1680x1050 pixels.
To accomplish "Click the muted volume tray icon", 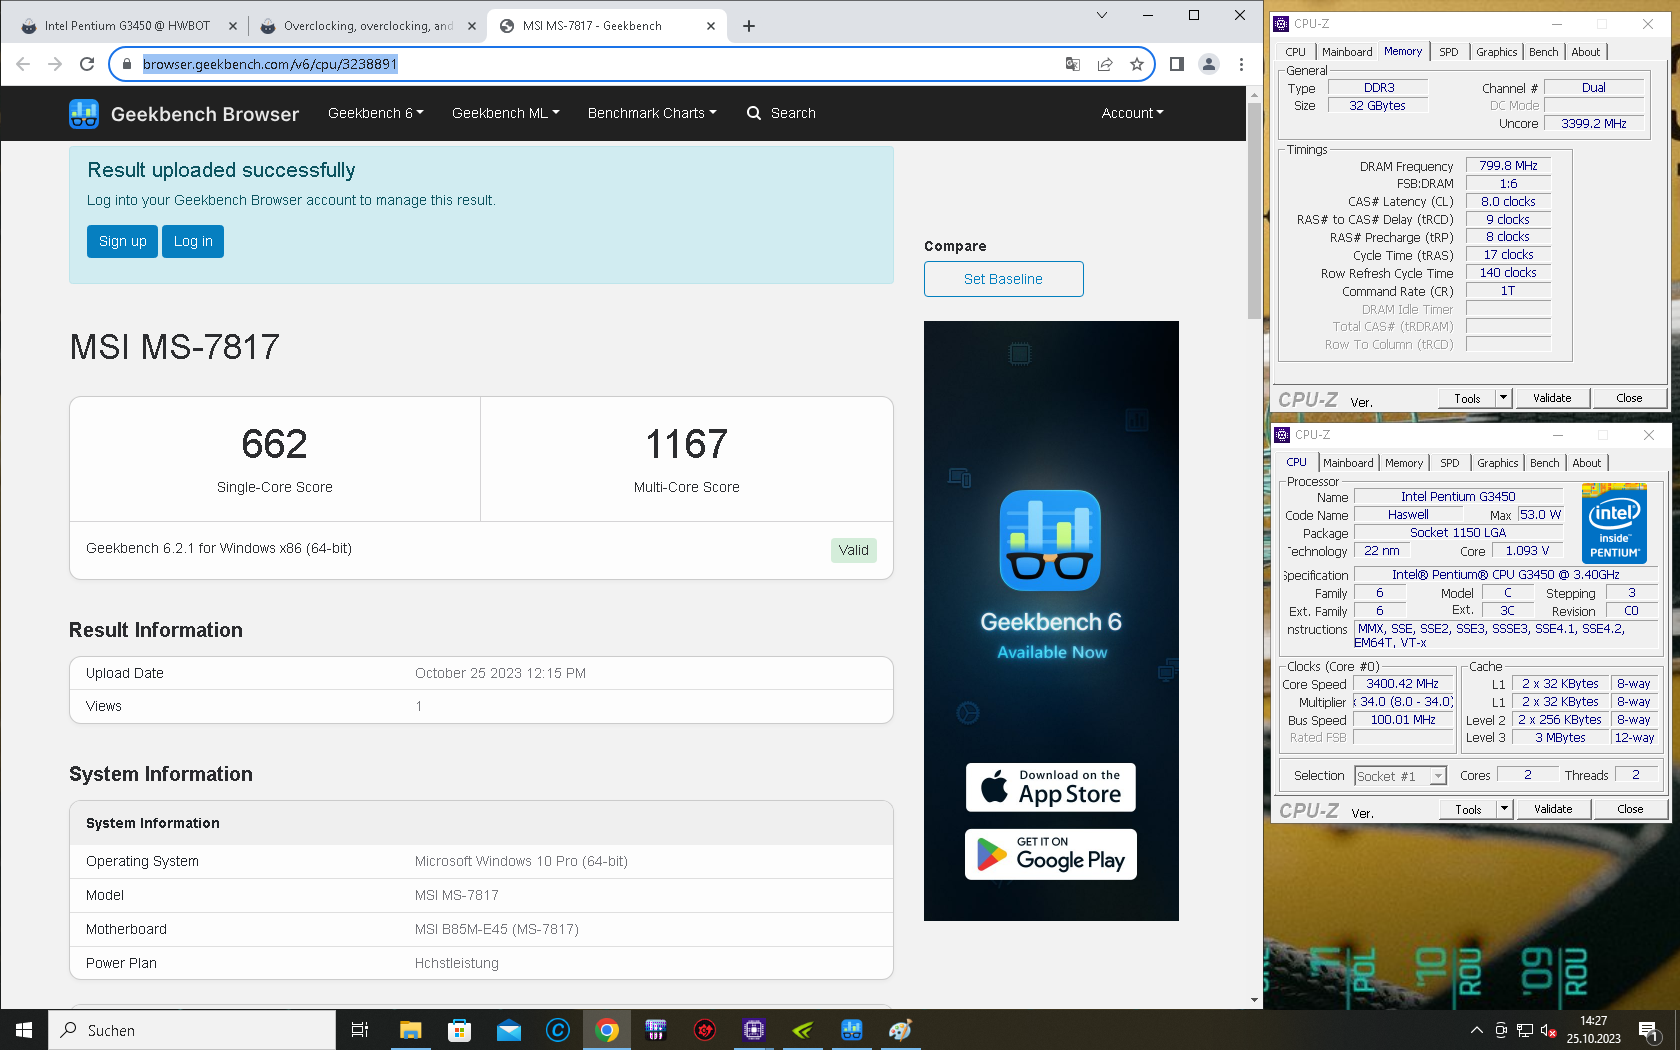I will click(1549, 1030).
